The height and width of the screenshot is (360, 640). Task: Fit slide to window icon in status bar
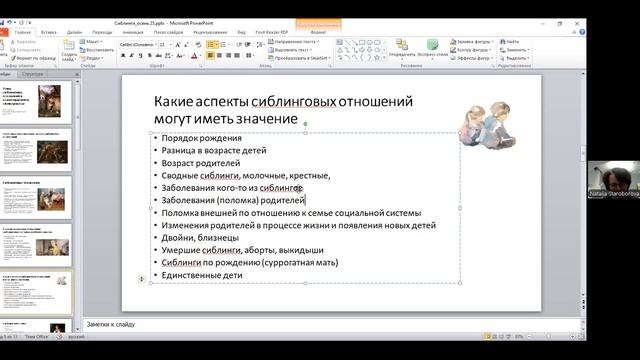(581, 337)
